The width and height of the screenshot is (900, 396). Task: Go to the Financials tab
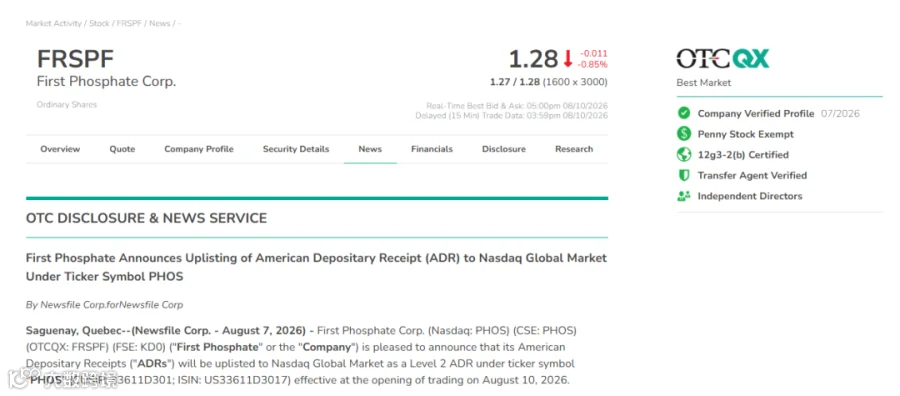432,149
